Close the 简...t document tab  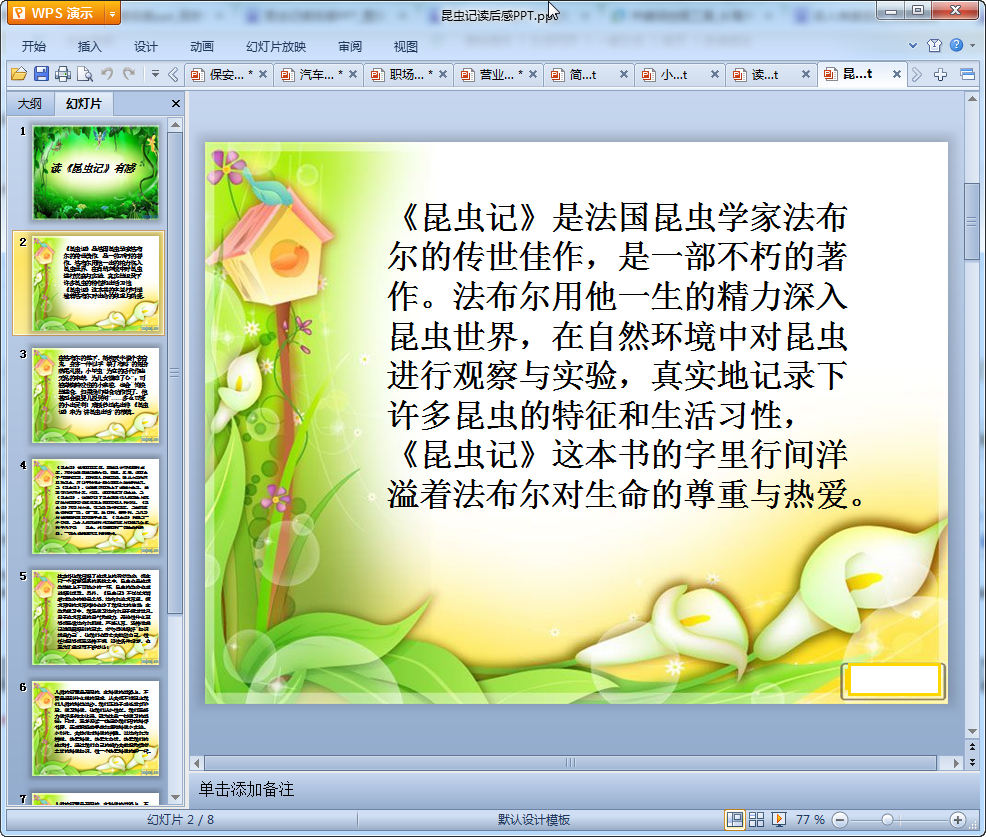coord(624,74)
